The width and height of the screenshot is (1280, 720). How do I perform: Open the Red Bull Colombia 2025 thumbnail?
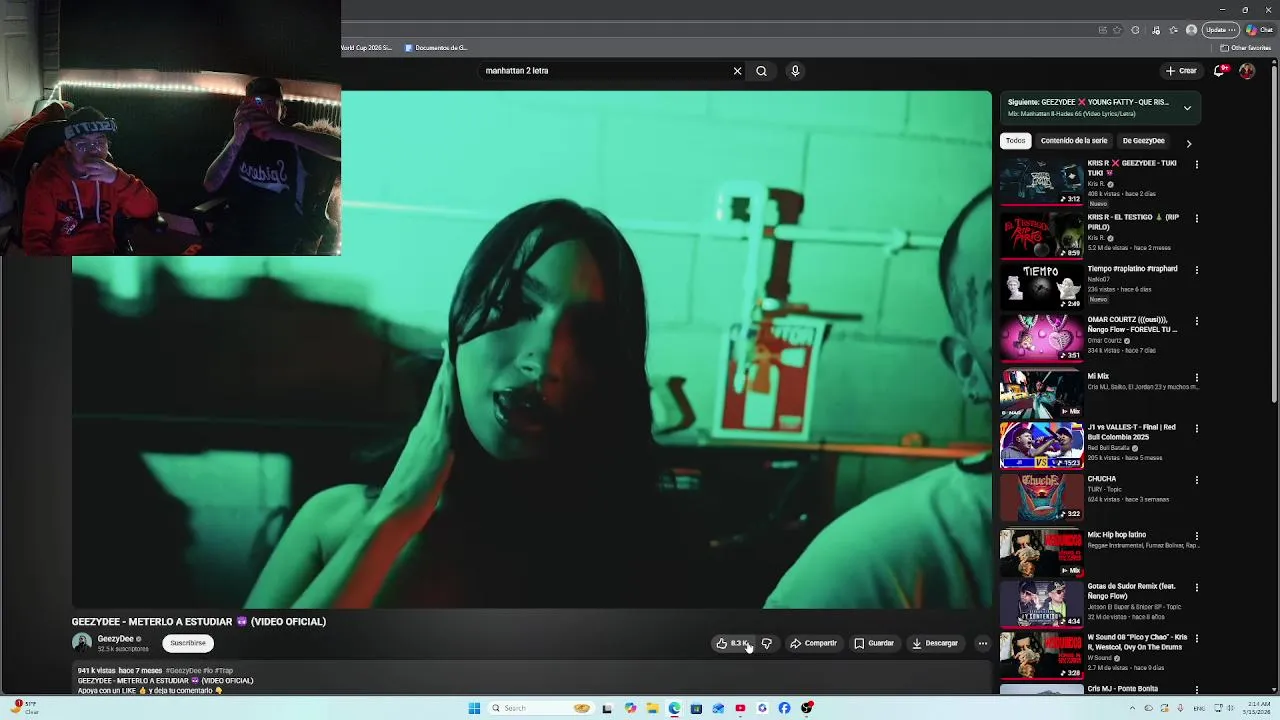pos(1041,445)
